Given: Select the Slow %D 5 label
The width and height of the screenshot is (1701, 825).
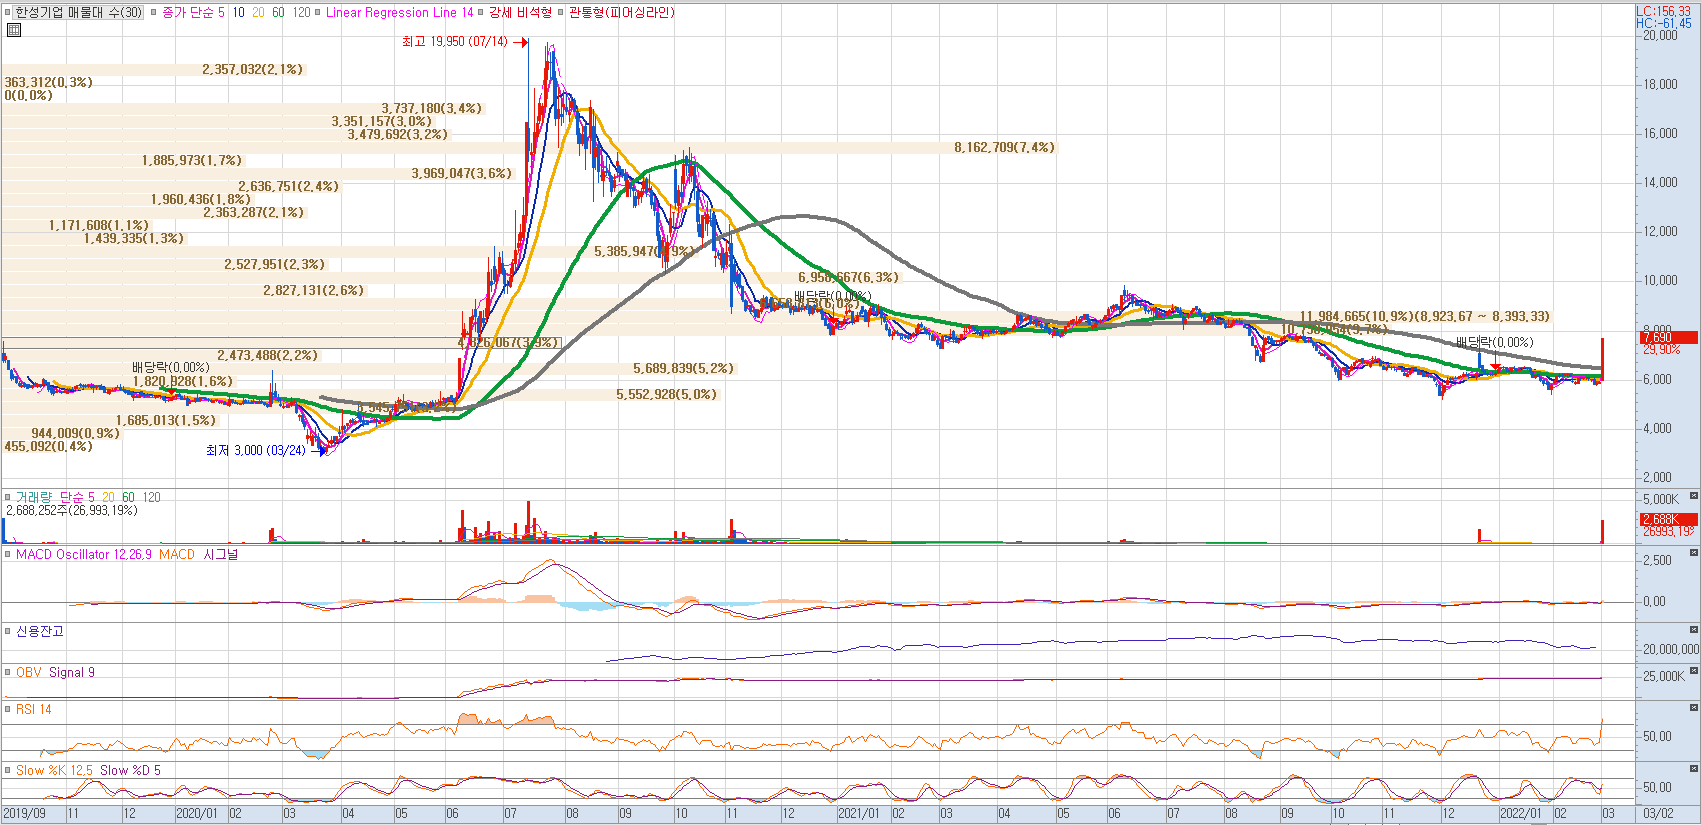Looking at the screenshot, I should [130, 770].
